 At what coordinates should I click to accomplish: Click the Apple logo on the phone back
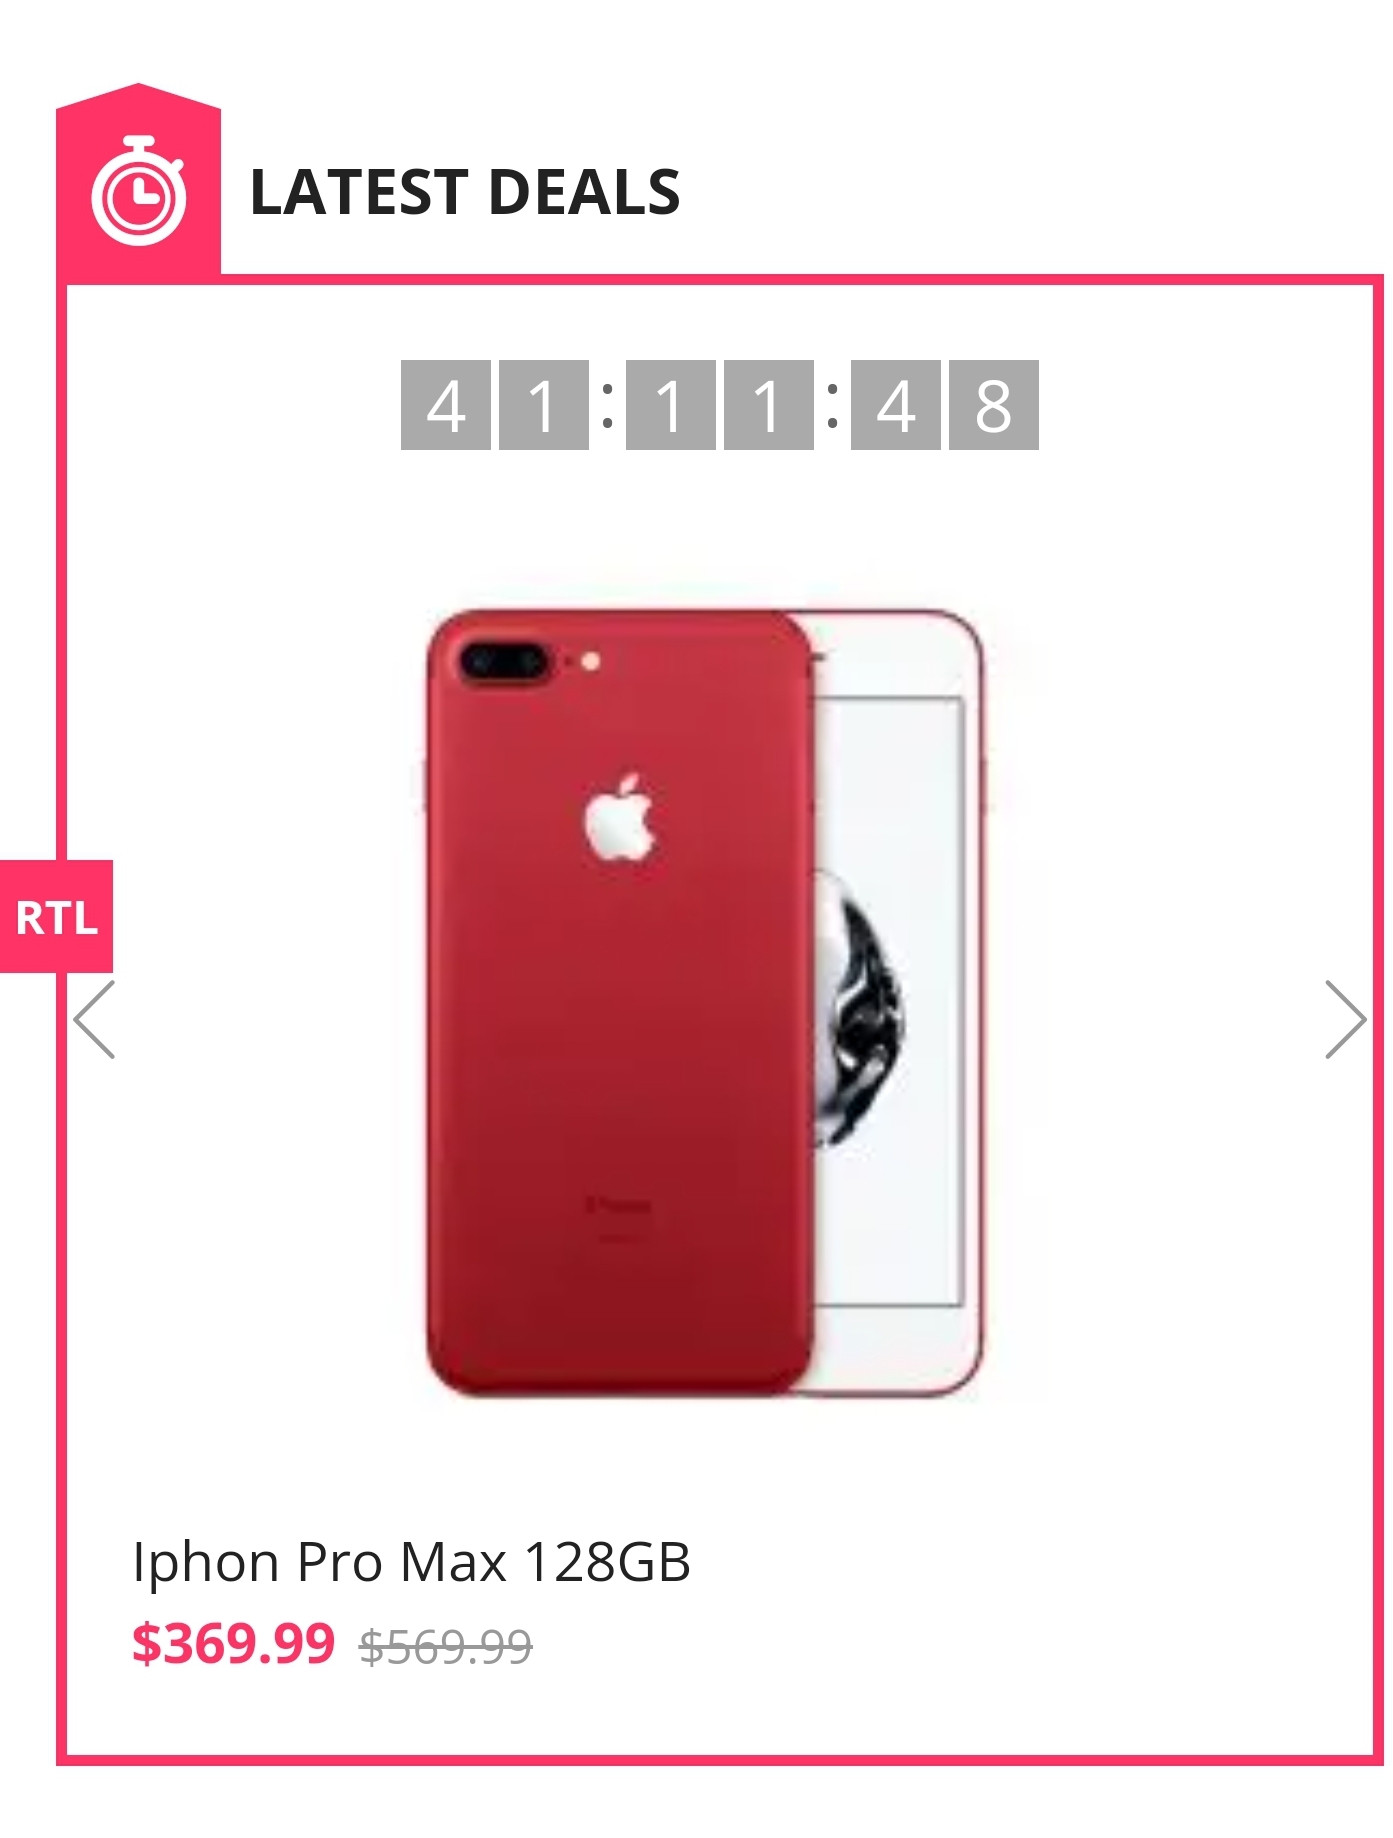(x=620, y=817)
